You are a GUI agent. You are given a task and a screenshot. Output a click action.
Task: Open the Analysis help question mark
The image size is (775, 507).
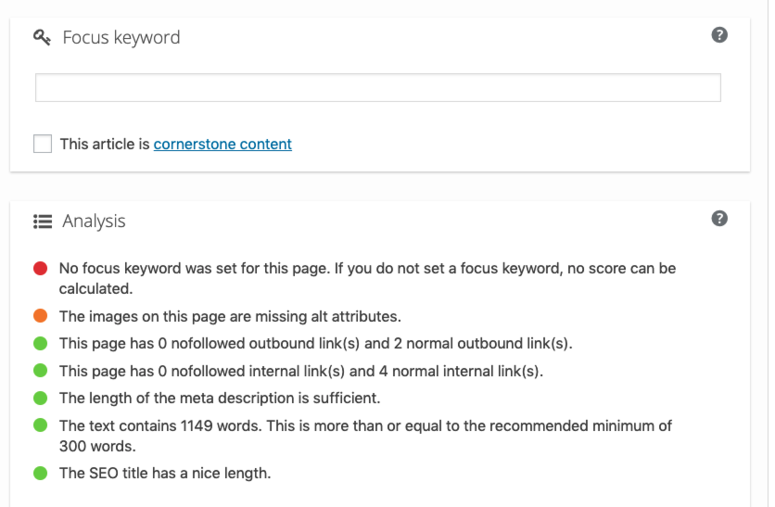coord(719,218)
